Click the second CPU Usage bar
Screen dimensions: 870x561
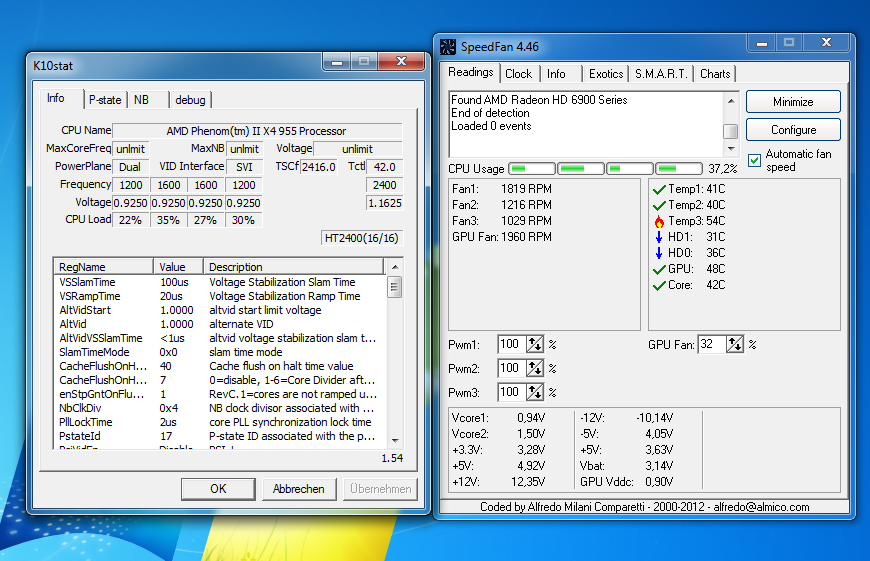point(580,168)
